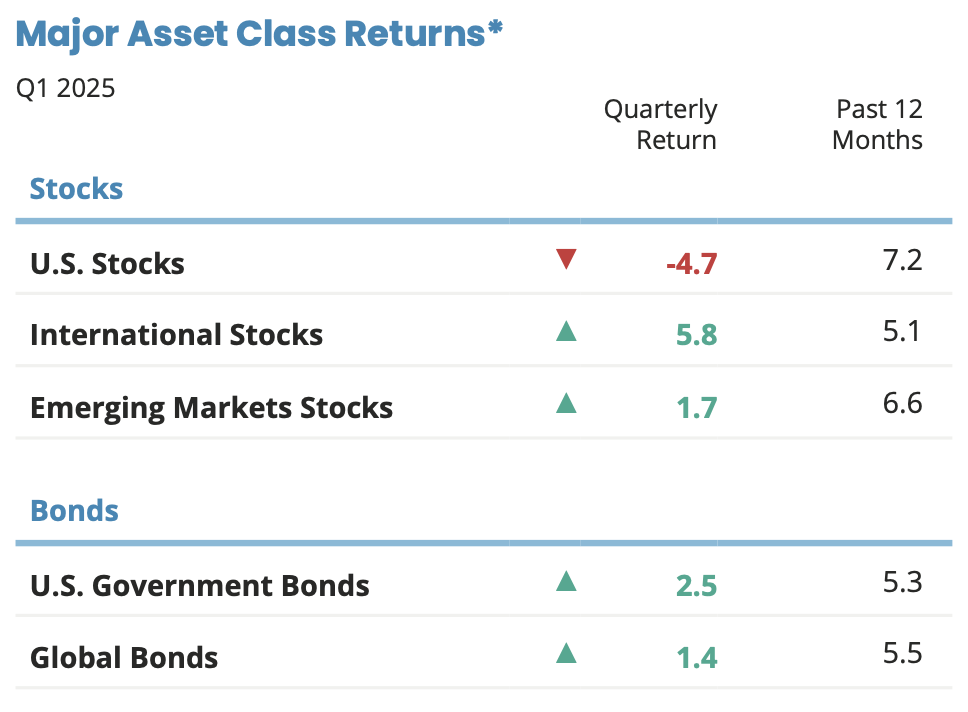This screenshot has height=712, width=968.
Task: Click the -4.7 quarterly return value
Action: point(692,264)
